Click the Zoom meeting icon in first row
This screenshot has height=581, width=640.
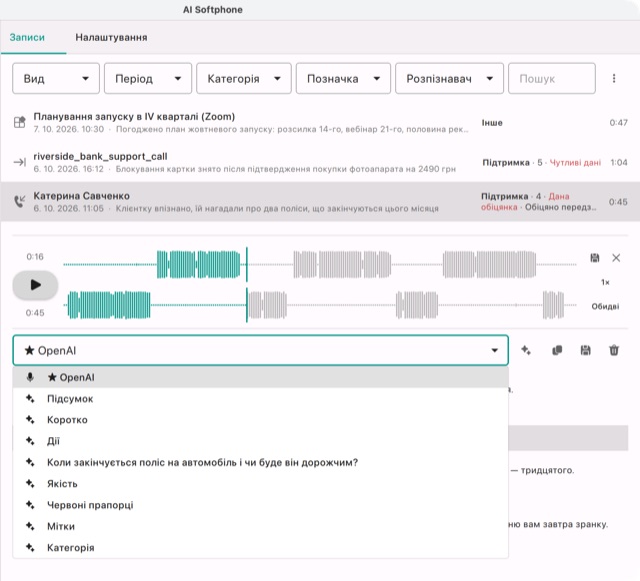(20, 122)
